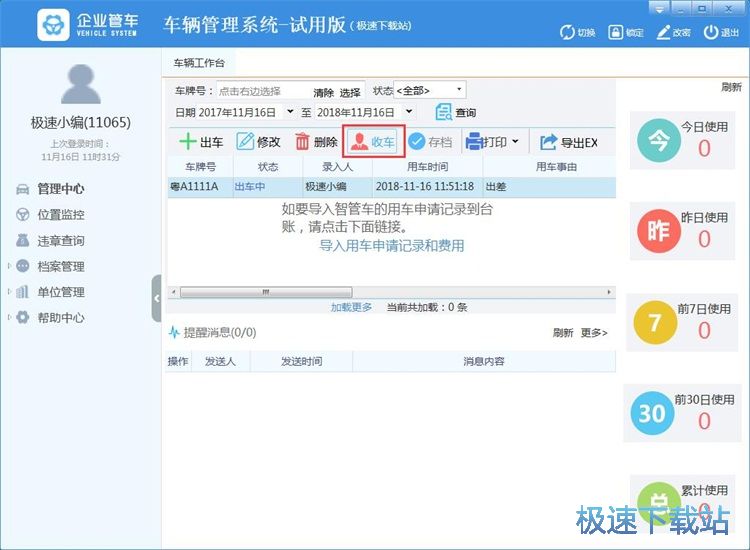This screenshot has height=550, width=750.
Task: Click the 车牌号 column header
Action: [x=200, y=167]
